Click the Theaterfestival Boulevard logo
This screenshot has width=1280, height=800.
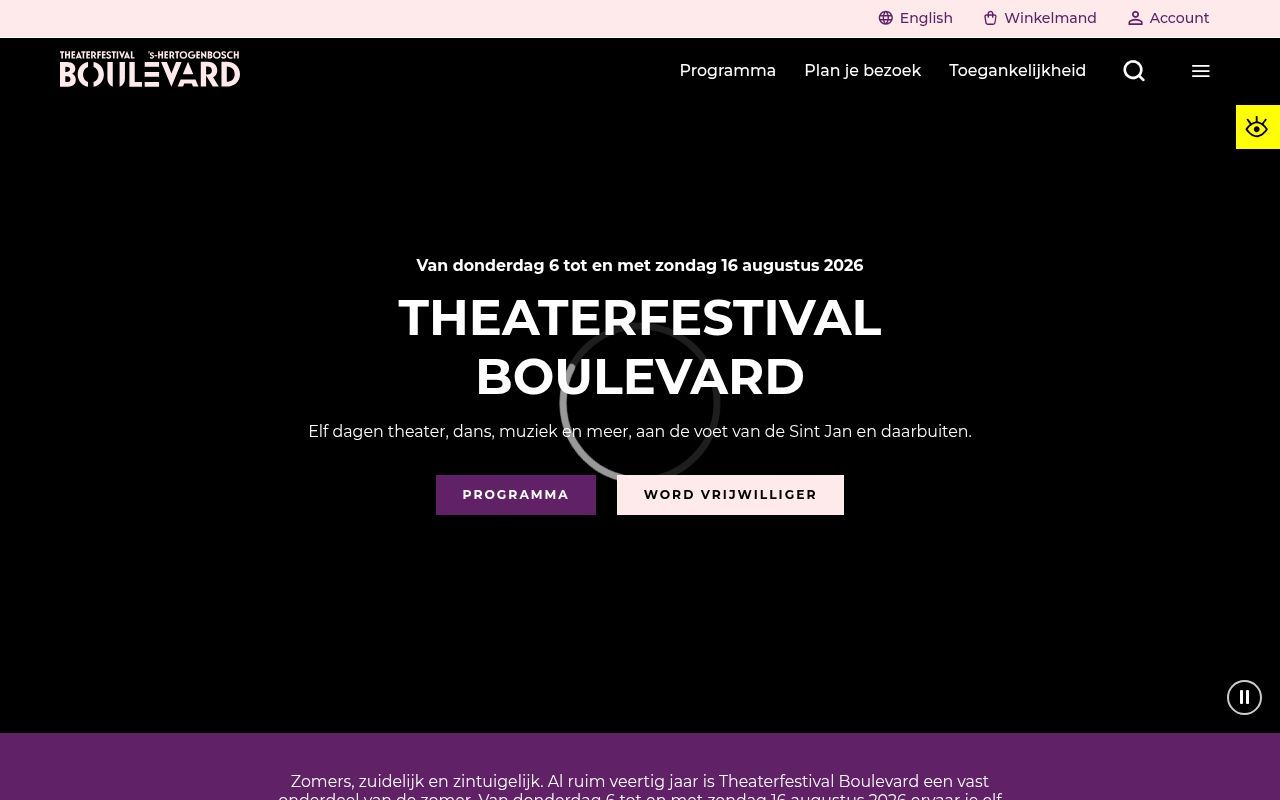click(150, 69)
